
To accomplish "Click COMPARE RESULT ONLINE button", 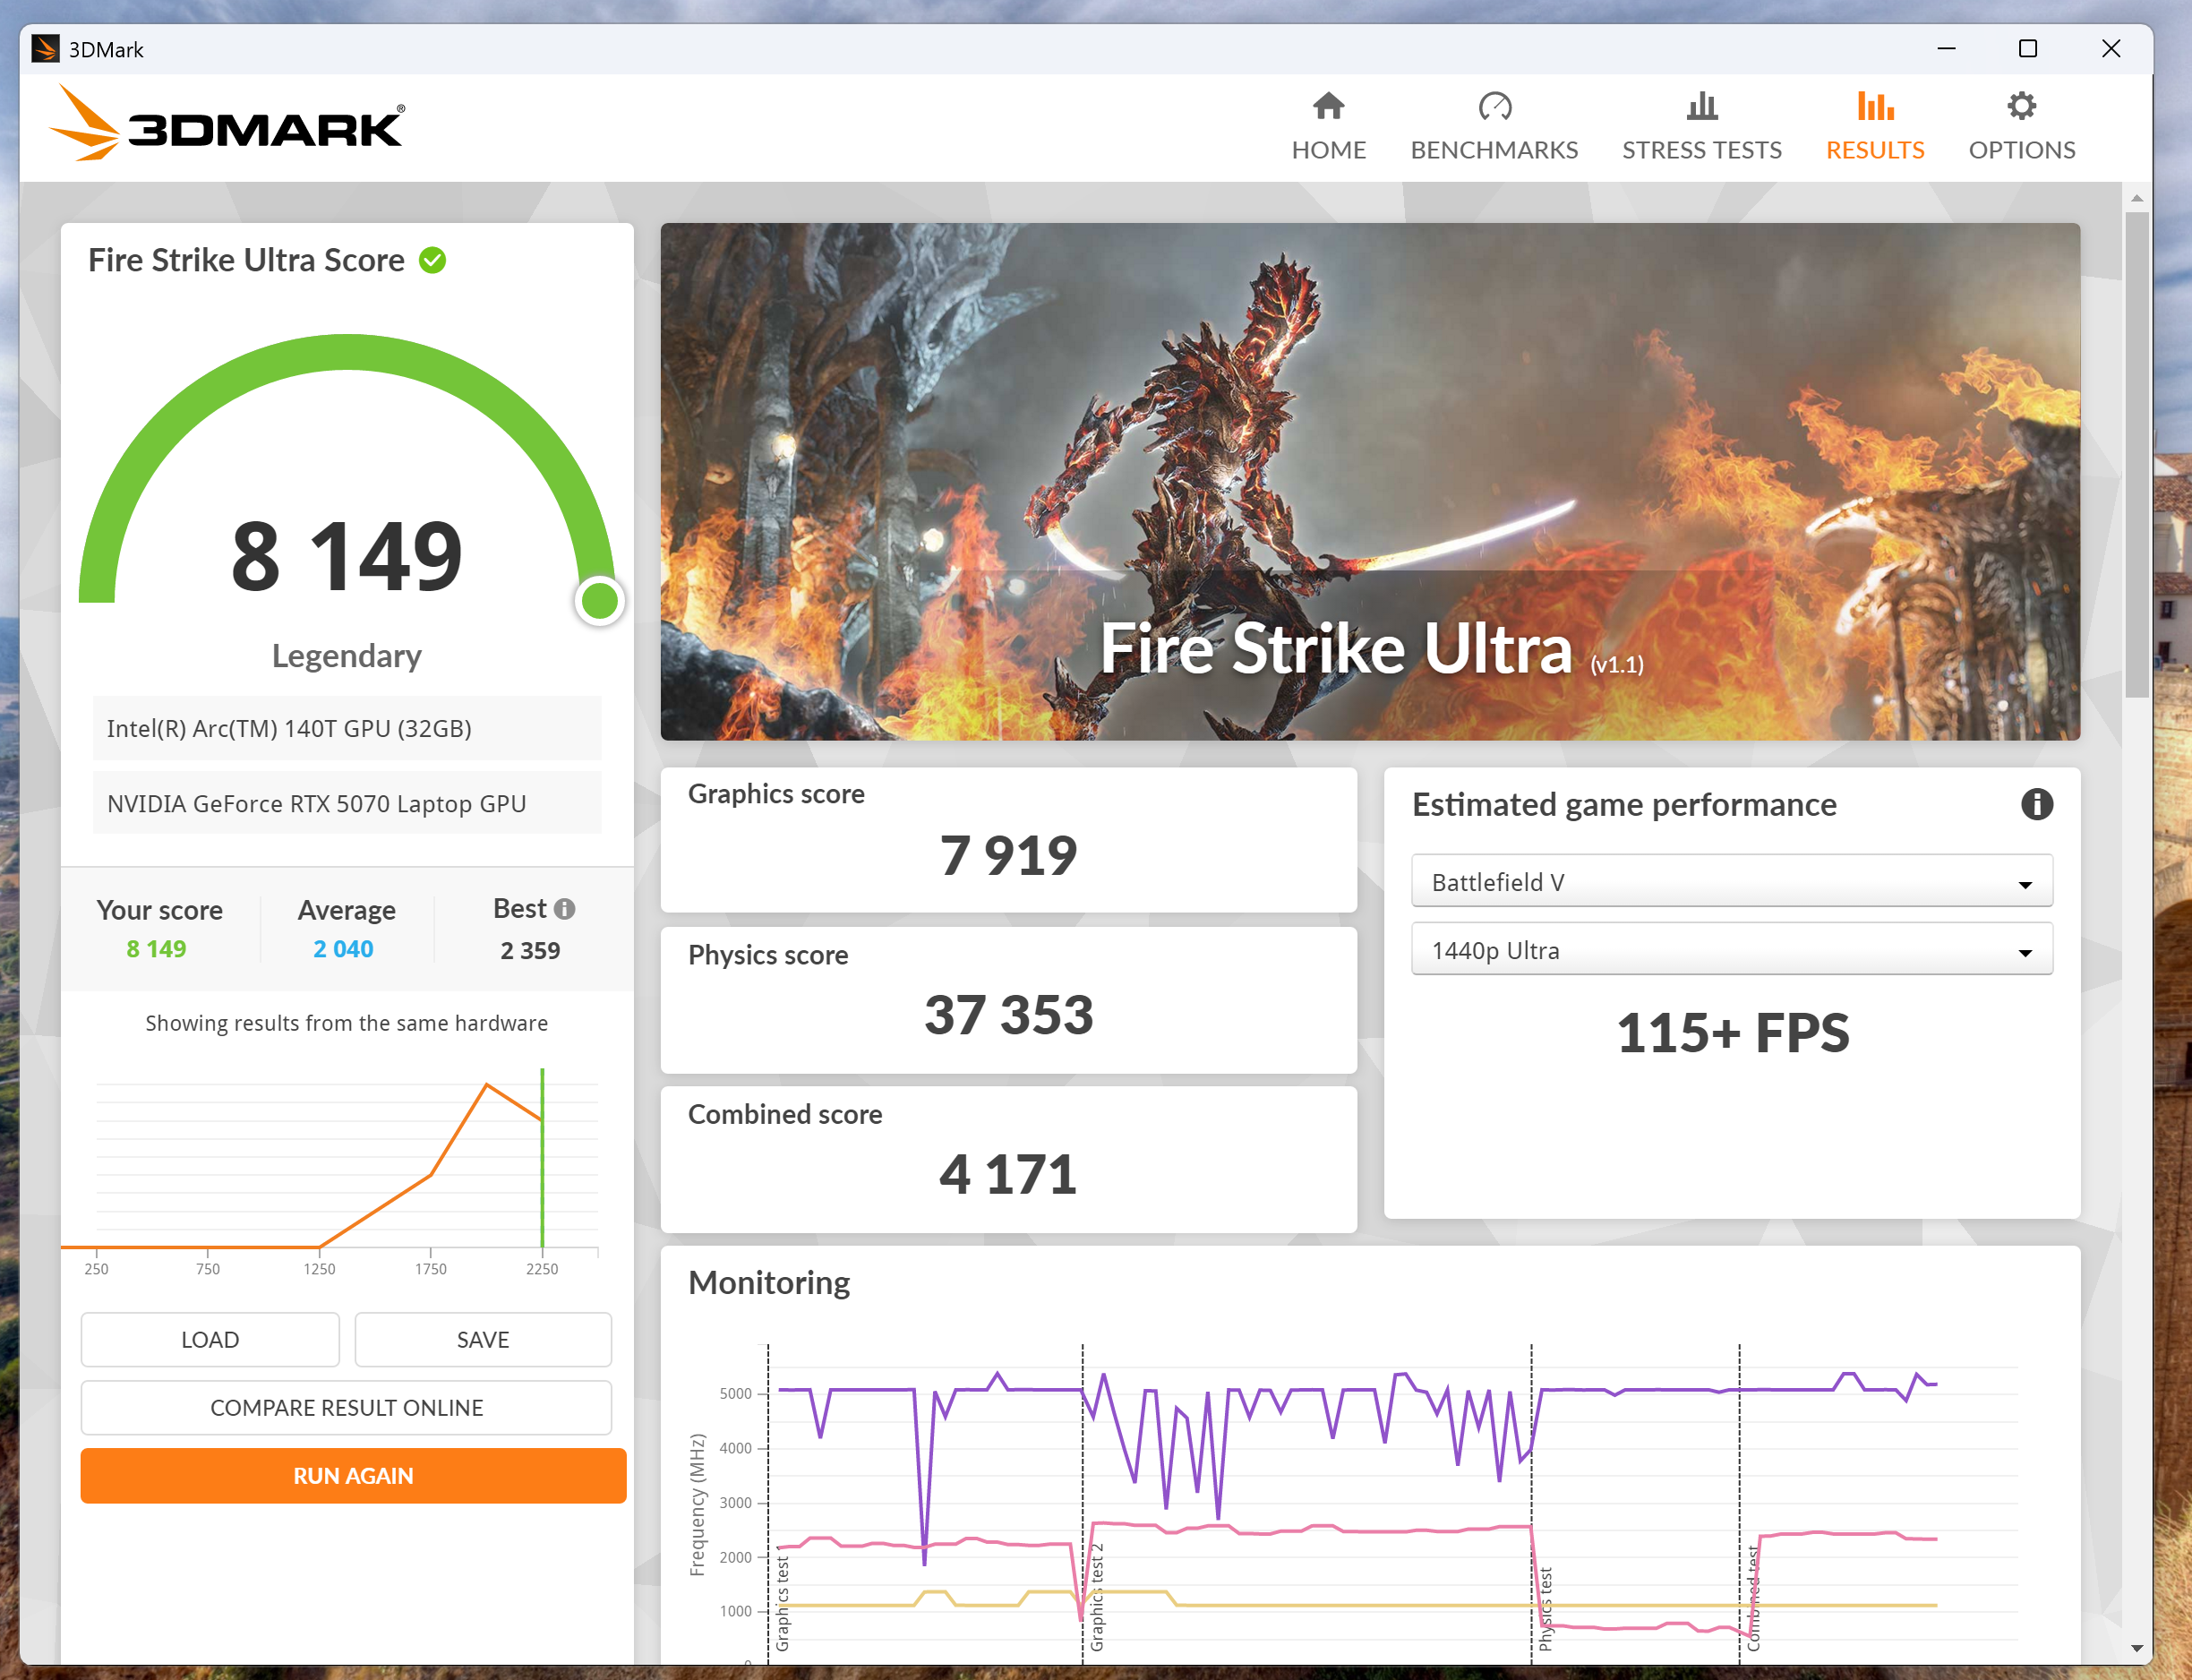I will [346, 1407].
